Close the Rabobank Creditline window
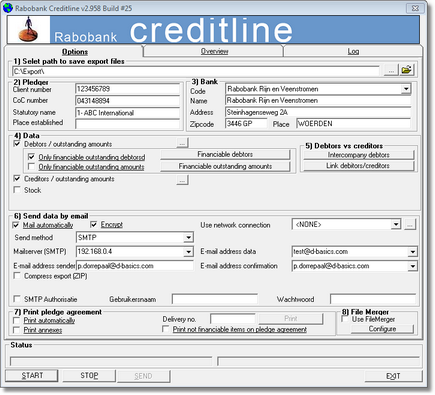Image resolution: width=435 pixels, height=395 pixels. click(415, 8)
